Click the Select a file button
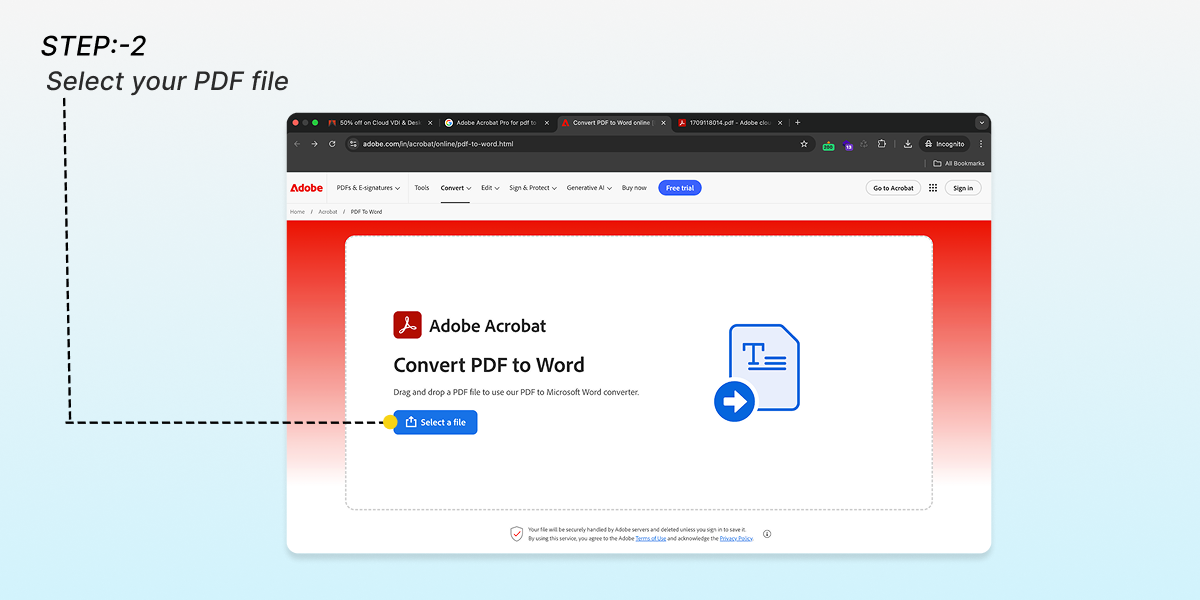The height and width of the screenshot is (600, 1200). (x=435, y=422)
